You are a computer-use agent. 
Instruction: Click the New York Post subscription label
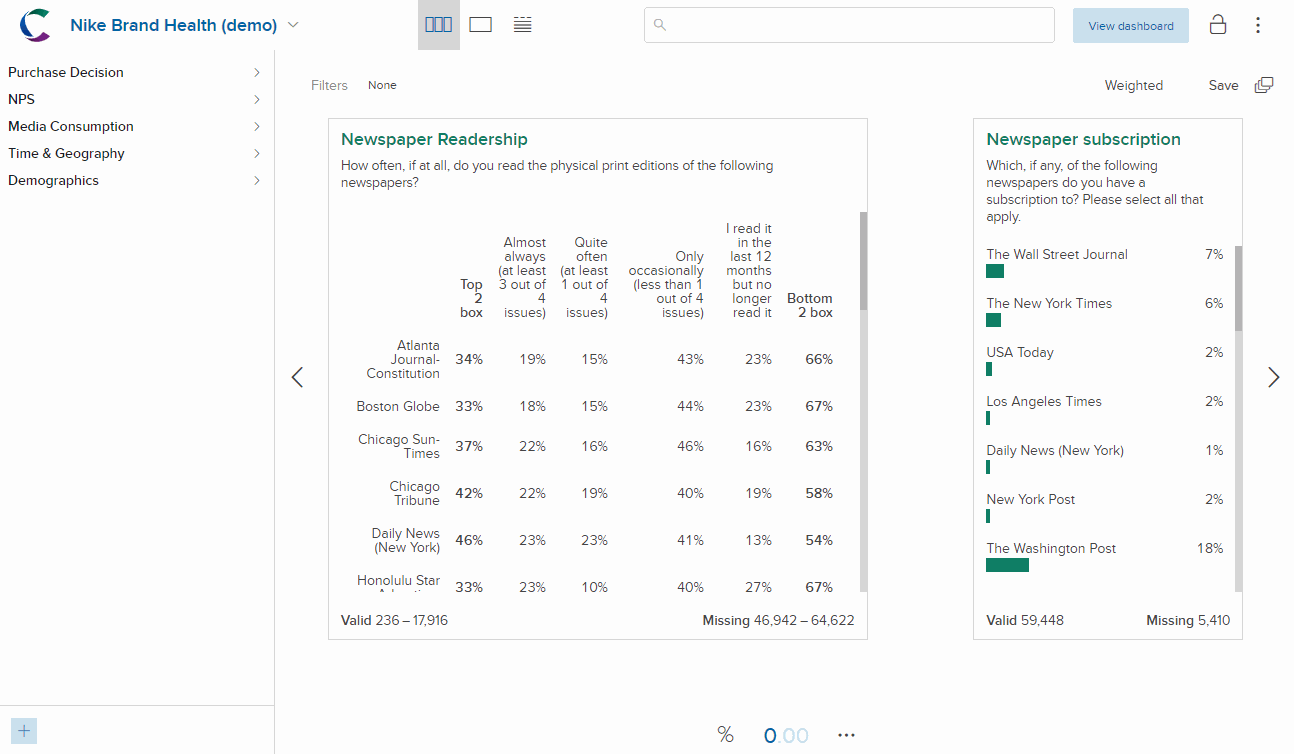(1031, 499)
